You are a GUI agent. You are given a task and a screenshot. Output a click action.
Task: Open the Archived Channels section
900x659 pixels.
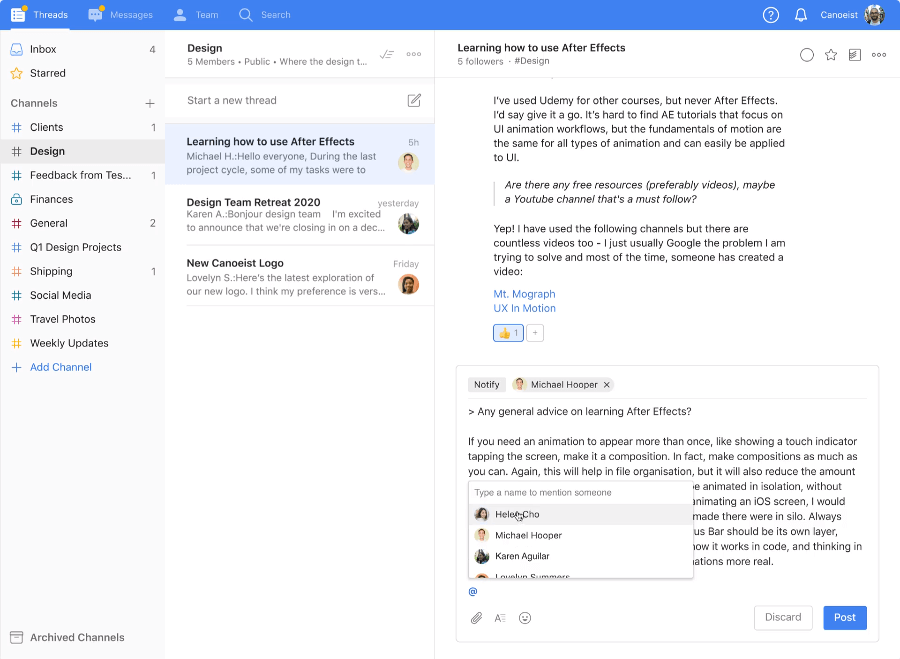pos(76,637)
